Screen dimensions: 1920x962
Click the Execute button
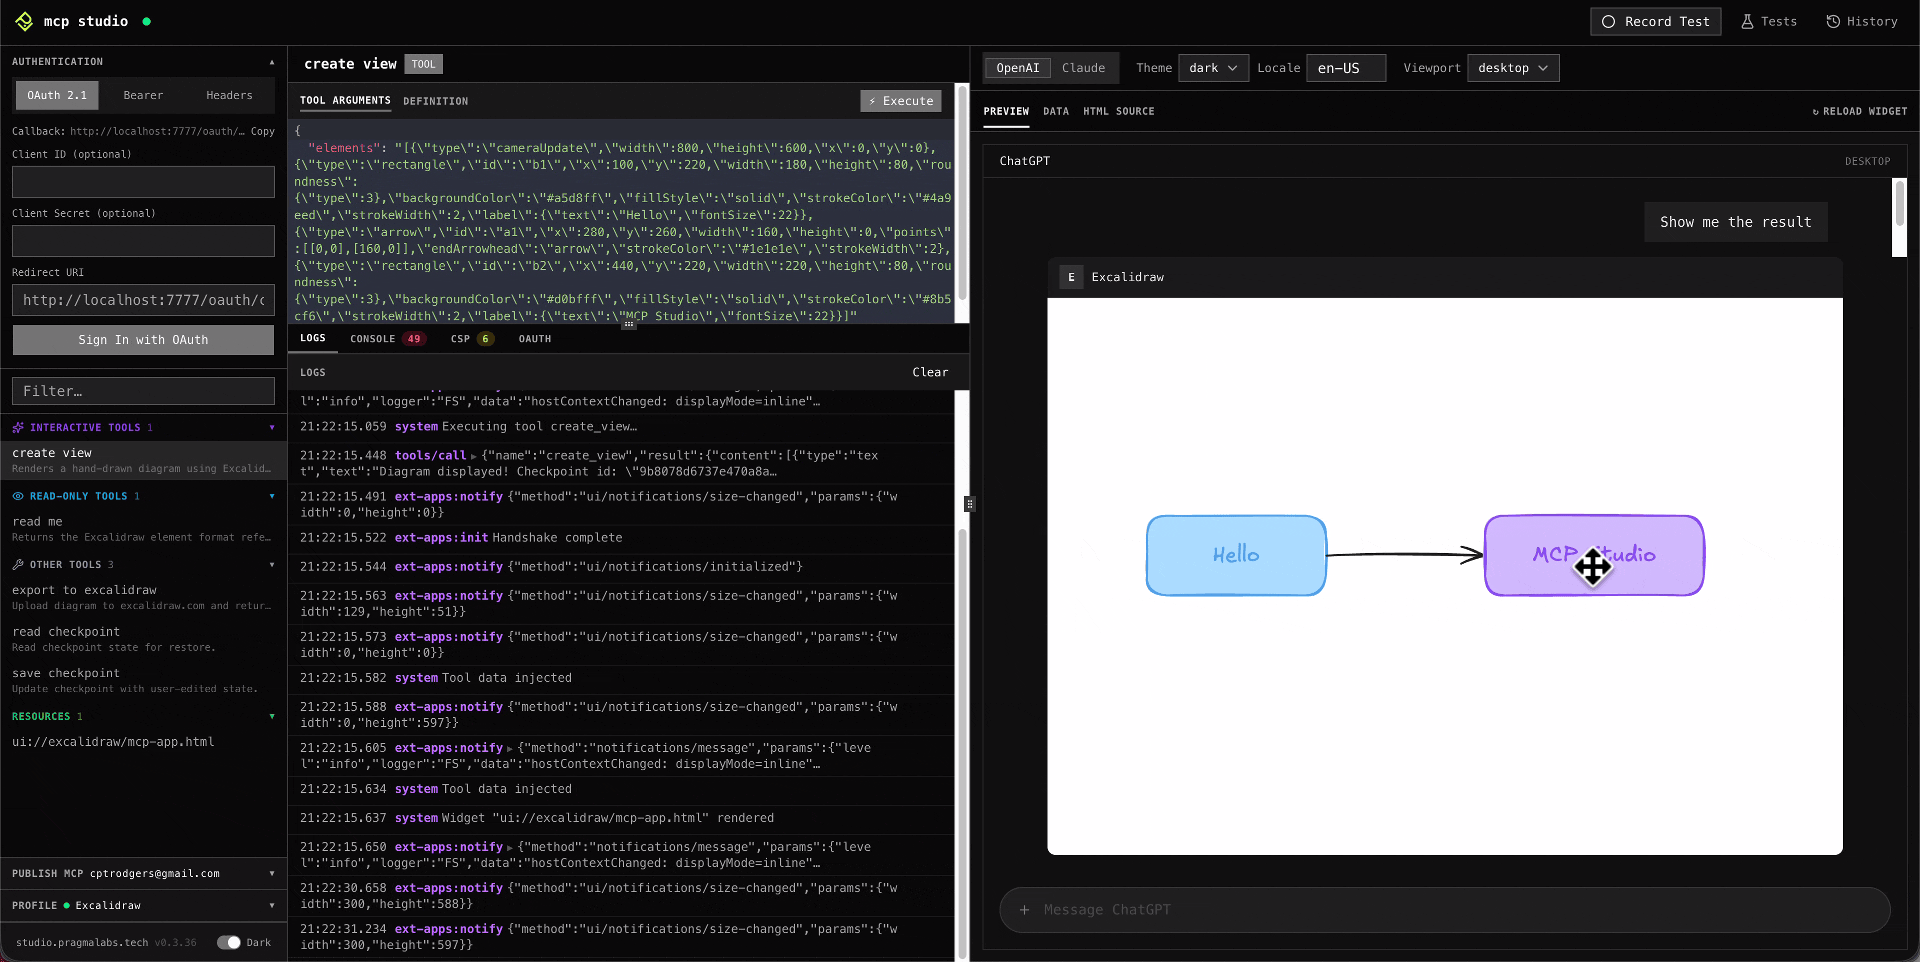point(901,101)
